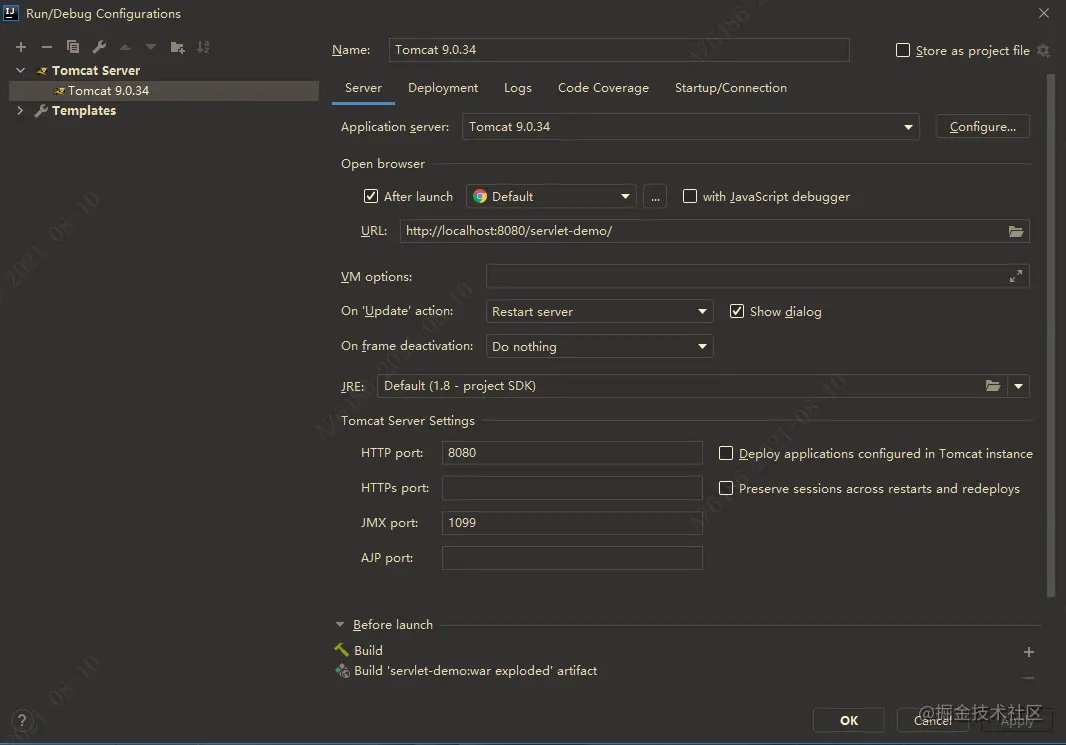The width and height of the screenshot is (1066, 745).
Task: Copy the selected configuration
Action: pos(73,47)
